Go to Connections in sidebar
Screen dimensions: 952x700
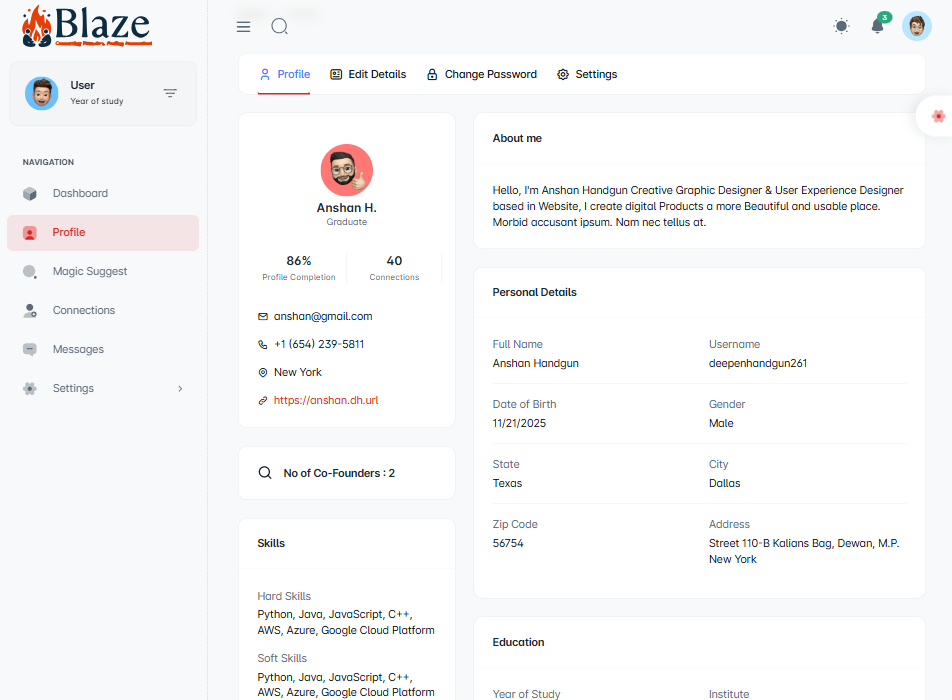pos(84,310)
